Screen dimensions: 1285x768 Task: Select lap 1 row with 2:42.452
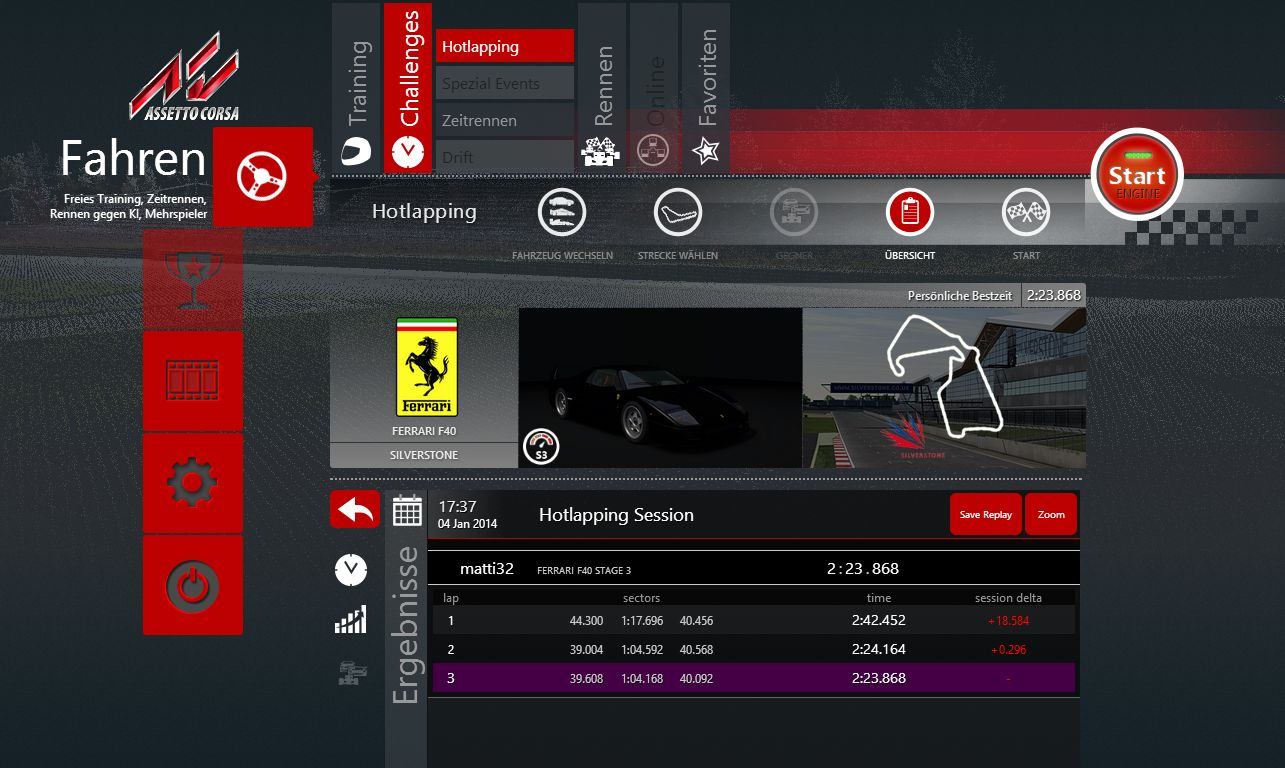754,620
